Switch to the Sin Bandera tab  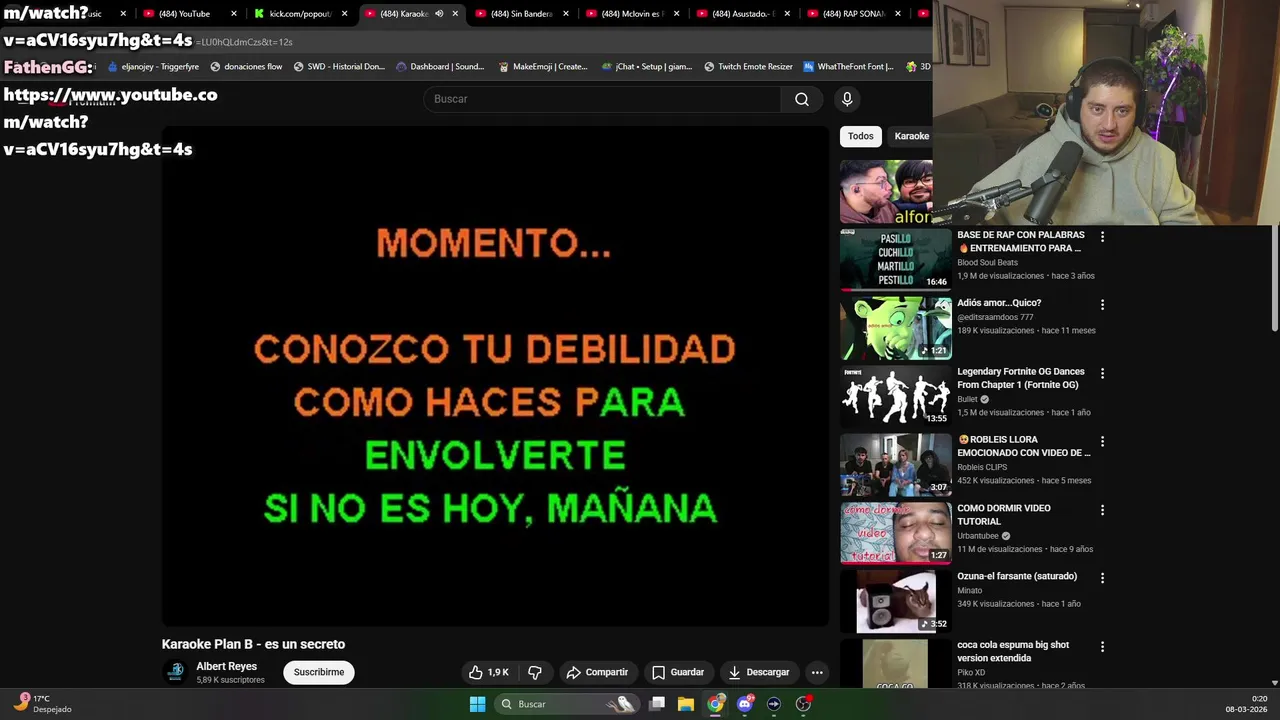click(520, 14)
